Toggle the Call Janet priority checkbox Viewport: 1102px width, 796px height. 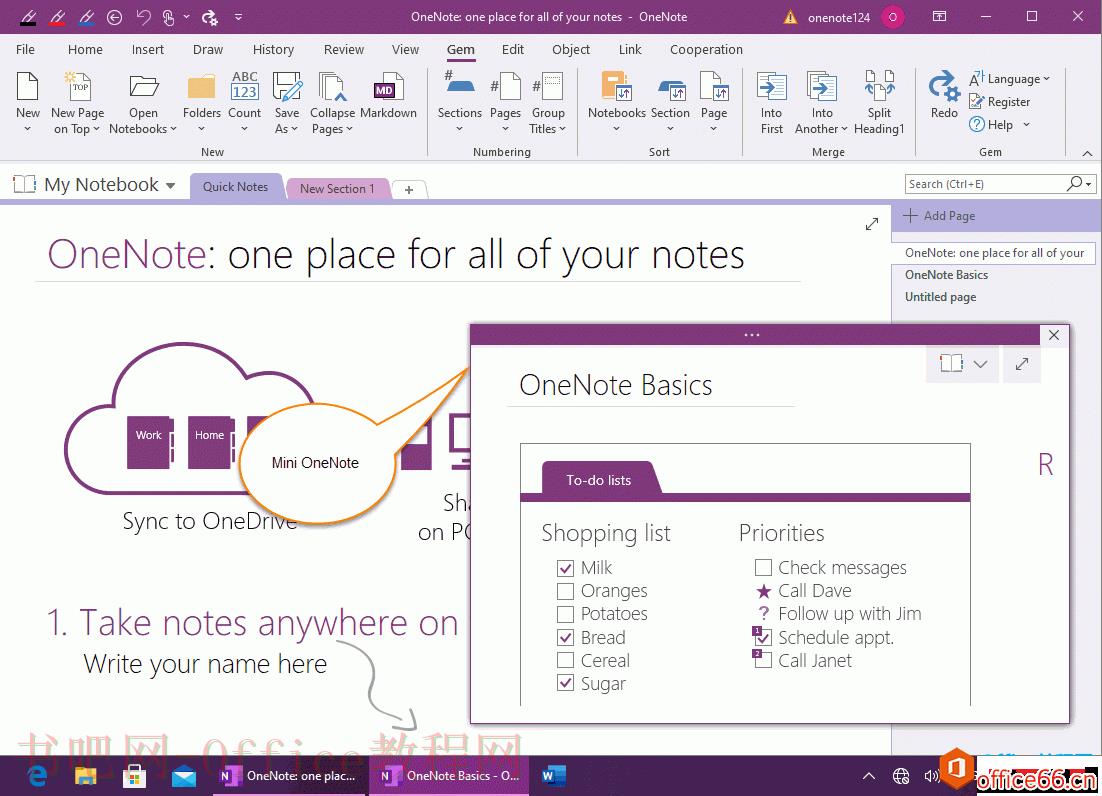pyautogui.click(x=763, y=660)
